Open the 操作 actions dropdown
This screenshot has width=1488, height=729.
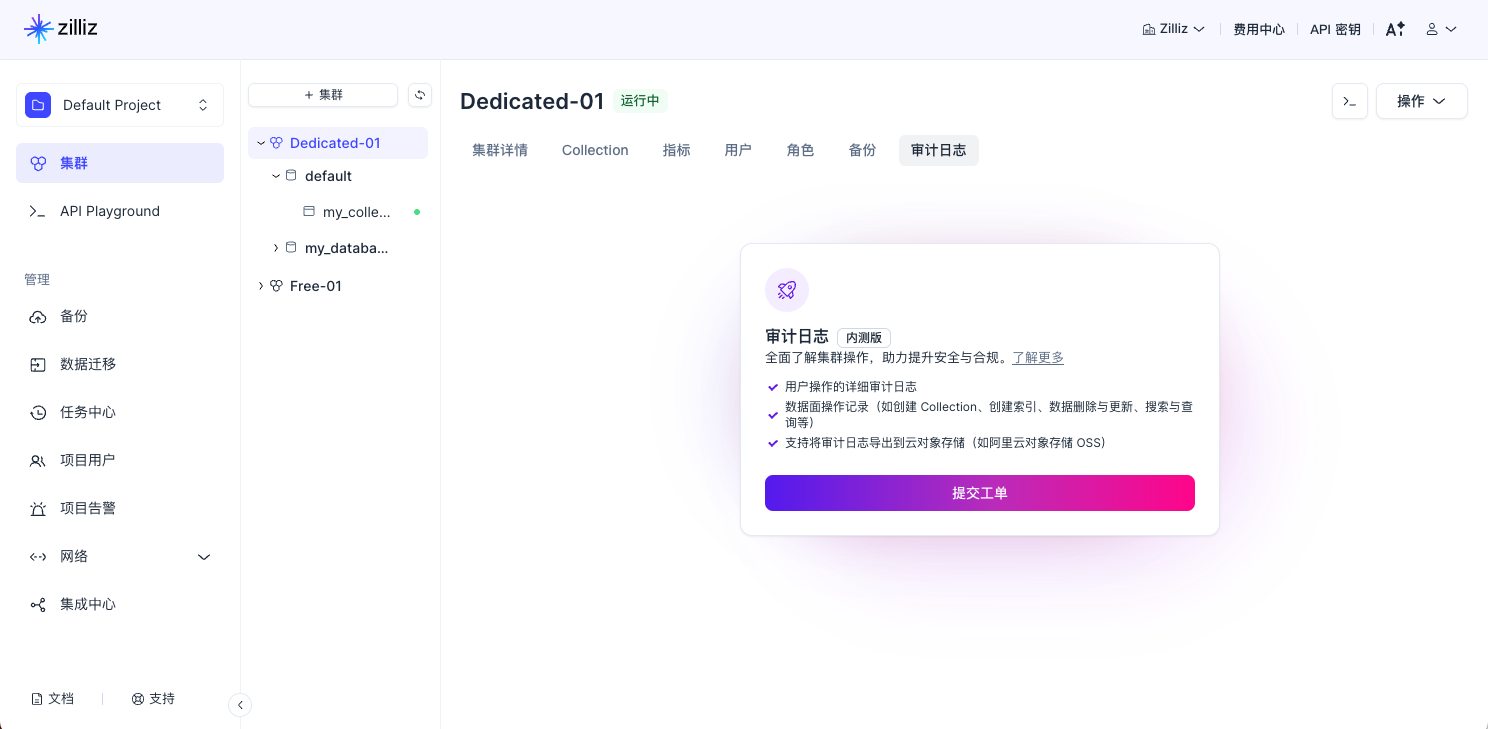point(1421,101)
